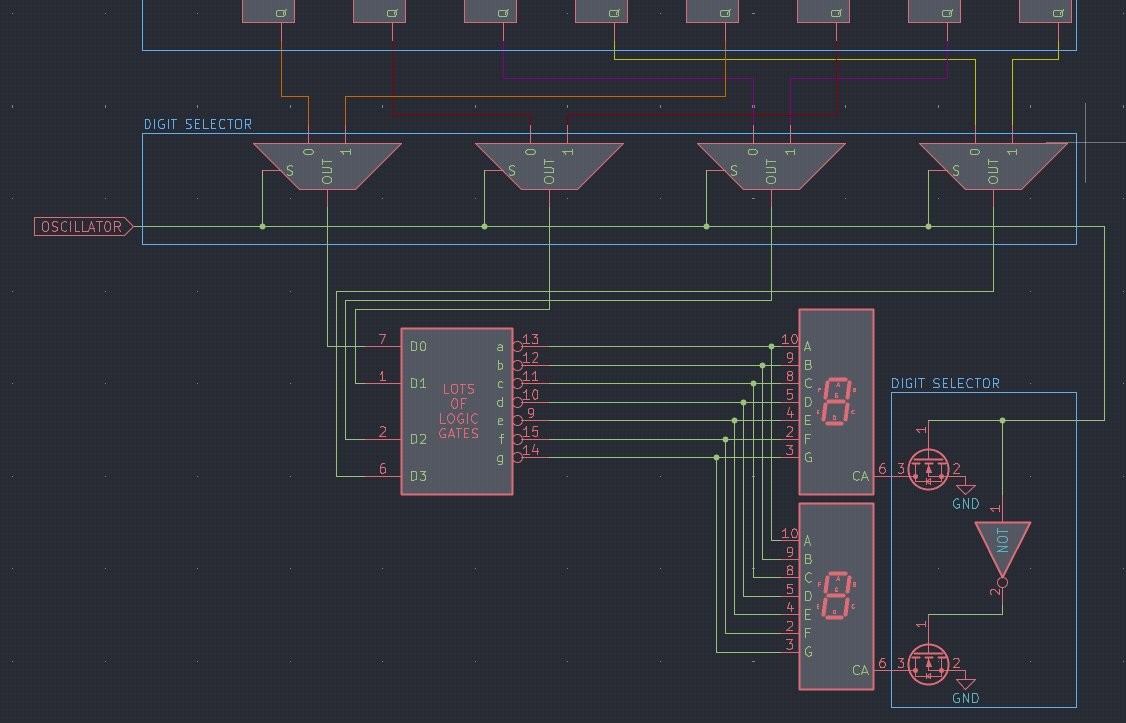Click output pin number 12 of segment b
Screen dimensions: 1126x723
coord(531,358)
